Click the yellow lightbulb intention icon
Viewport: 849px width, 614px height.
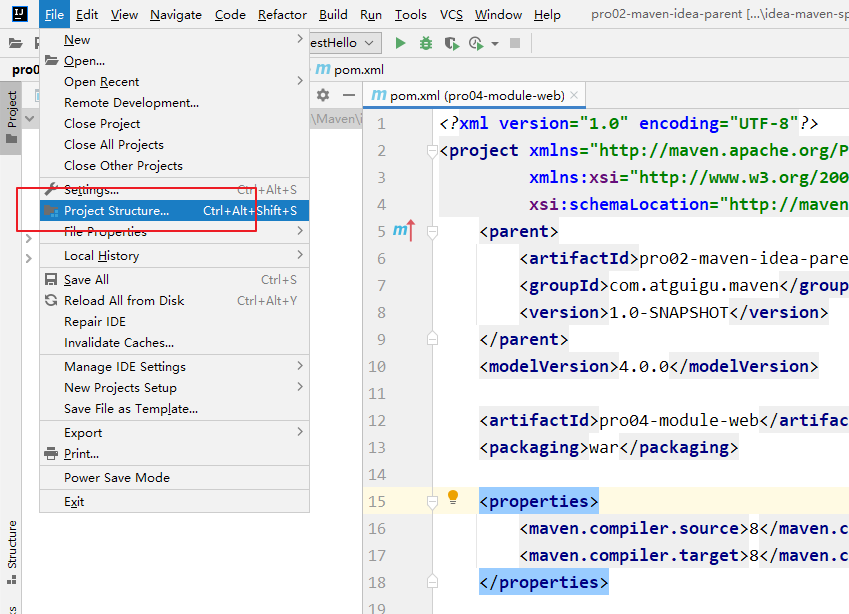coord(453,497)
